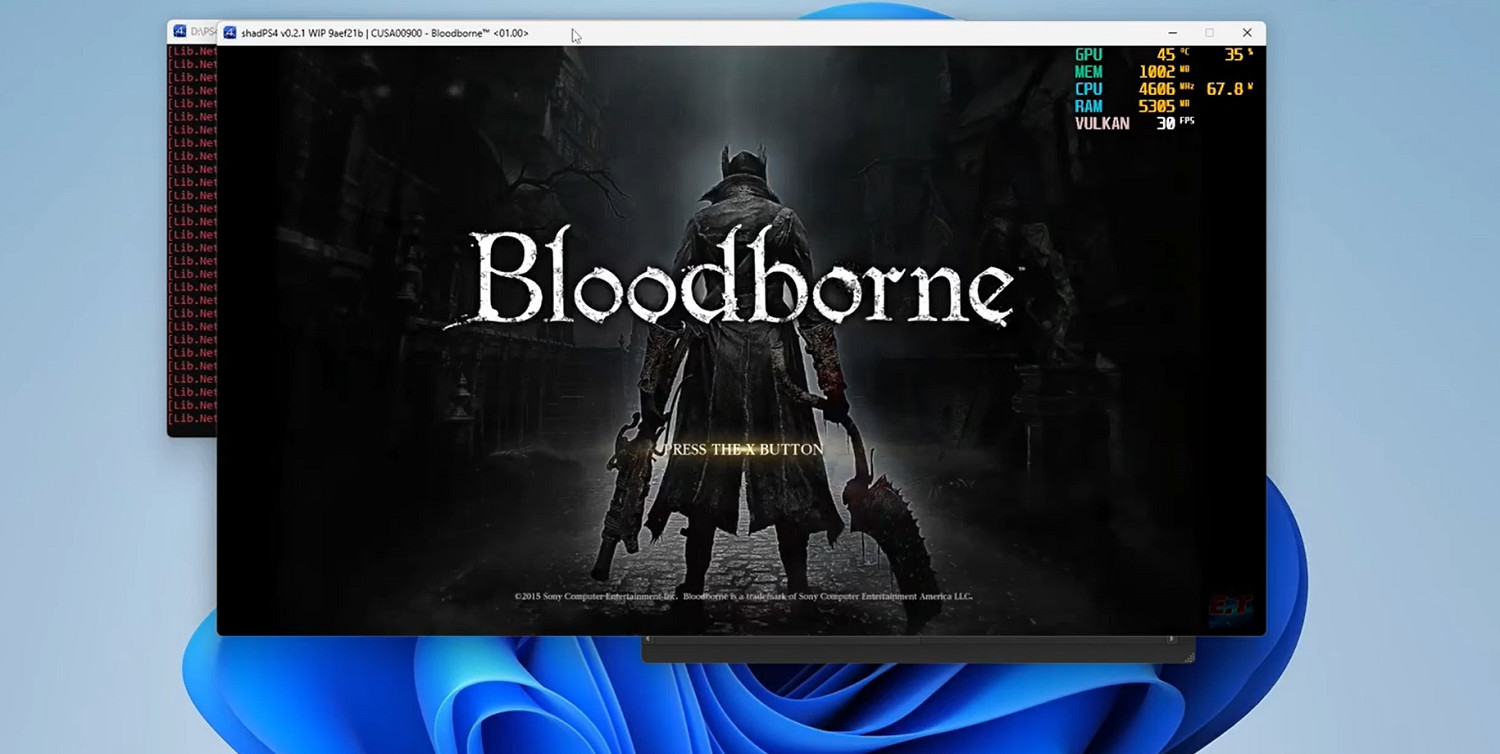The width and height of the screenshot is (1500, 754).
Task: Click the disabled maximize button of shadPS4
Action: pyautogui.click(x=1209, y=33)
